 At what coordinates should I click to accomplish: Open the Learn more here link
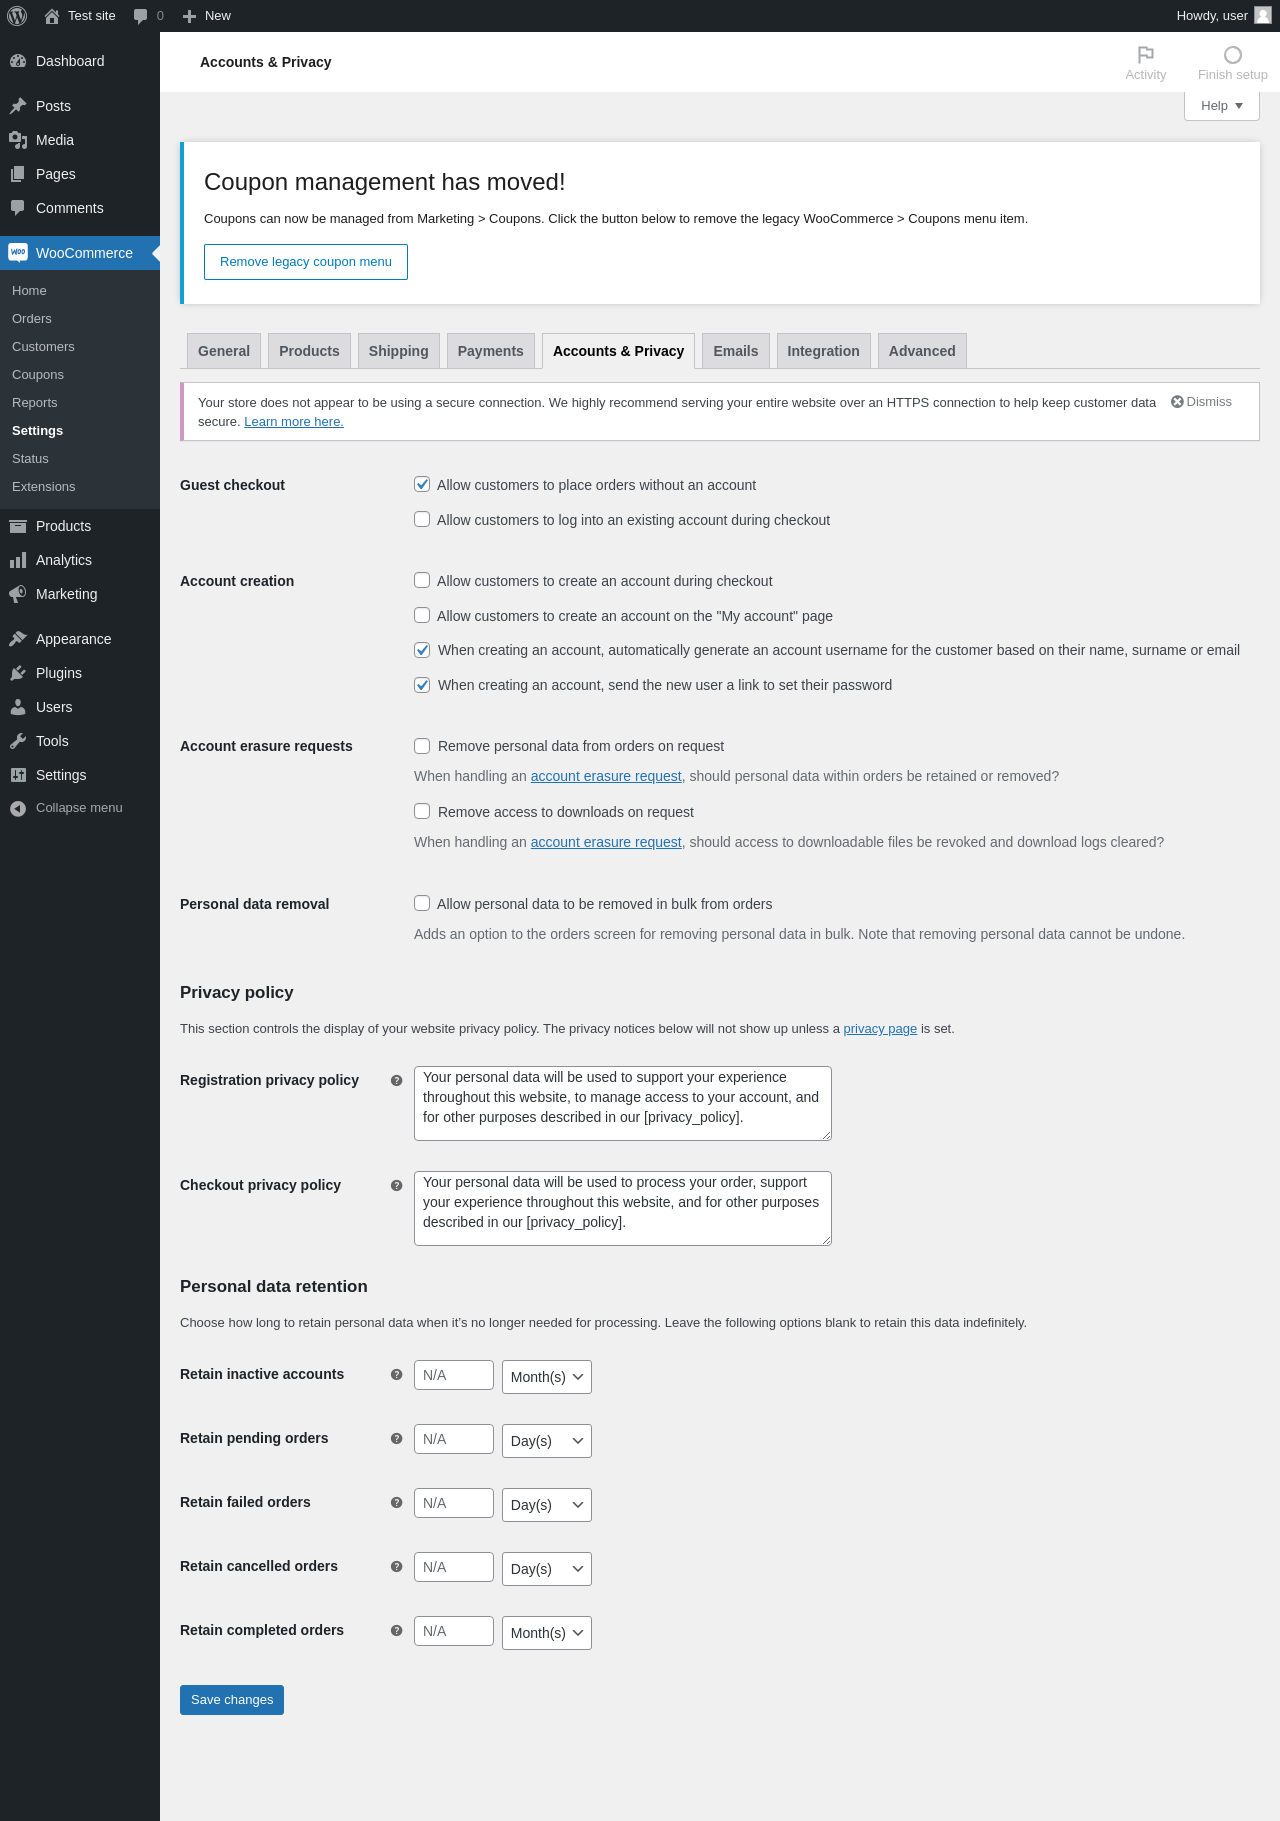[294, 422]
